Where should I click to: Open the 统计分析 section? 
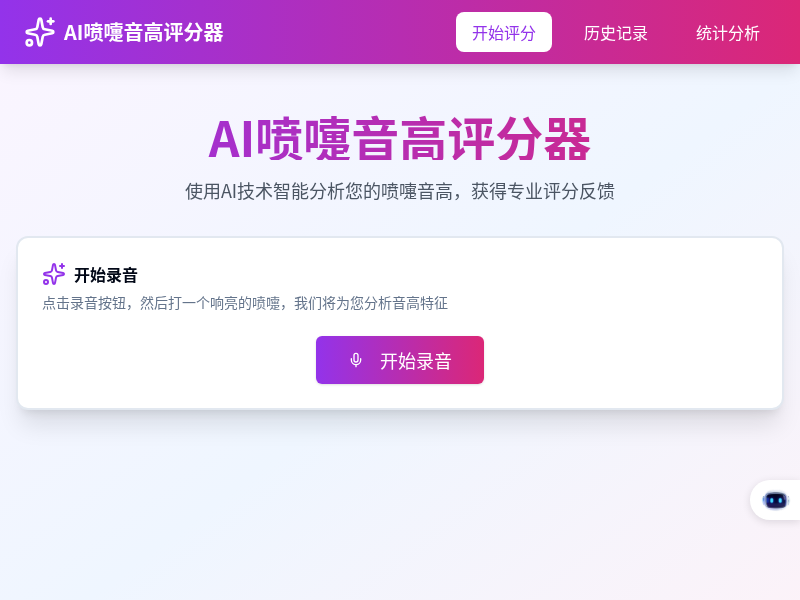point(727,33)
